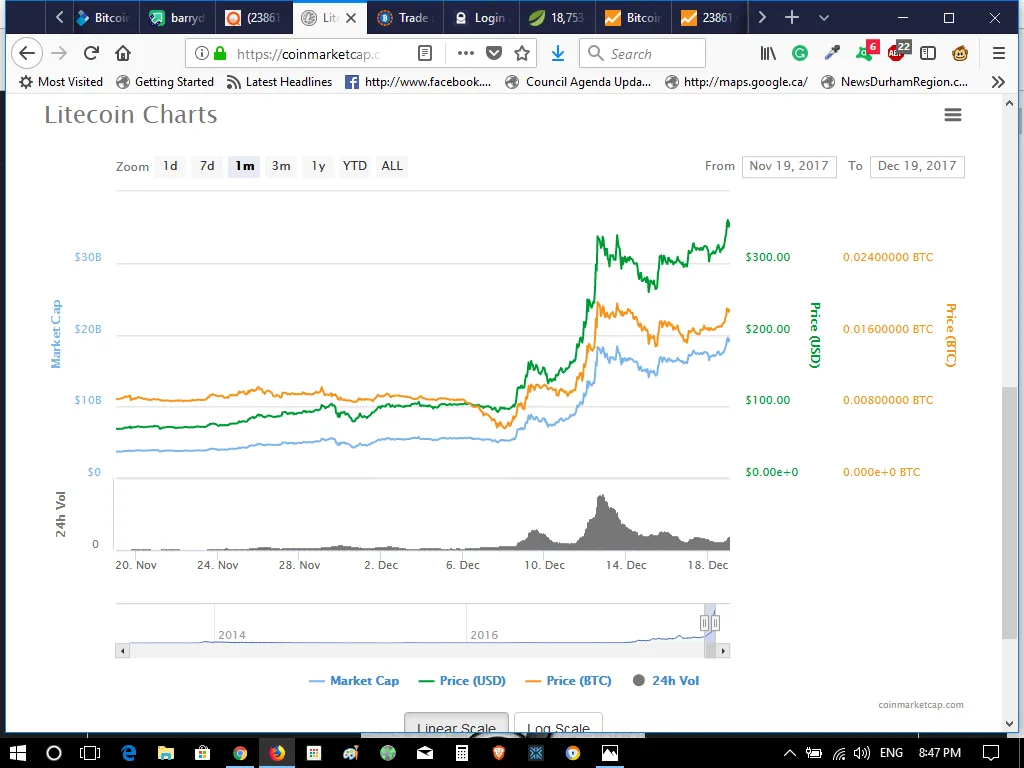This screenshot has width=1024, height=768.
Task: Toggle reader view icon in address bar
Action: tap(425, 54)
